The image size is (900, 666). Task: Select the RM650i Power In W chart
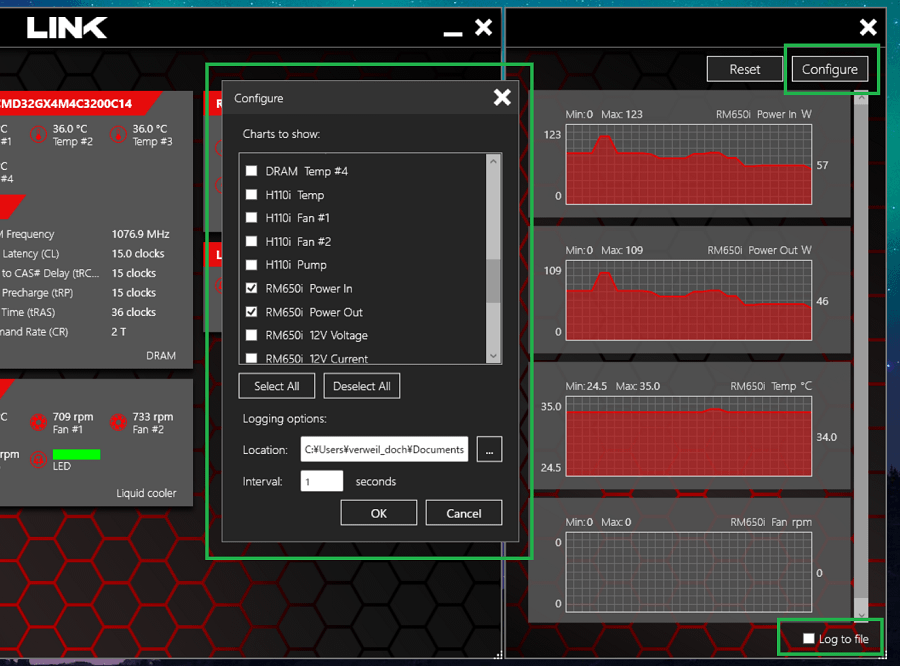click(689, 164)
